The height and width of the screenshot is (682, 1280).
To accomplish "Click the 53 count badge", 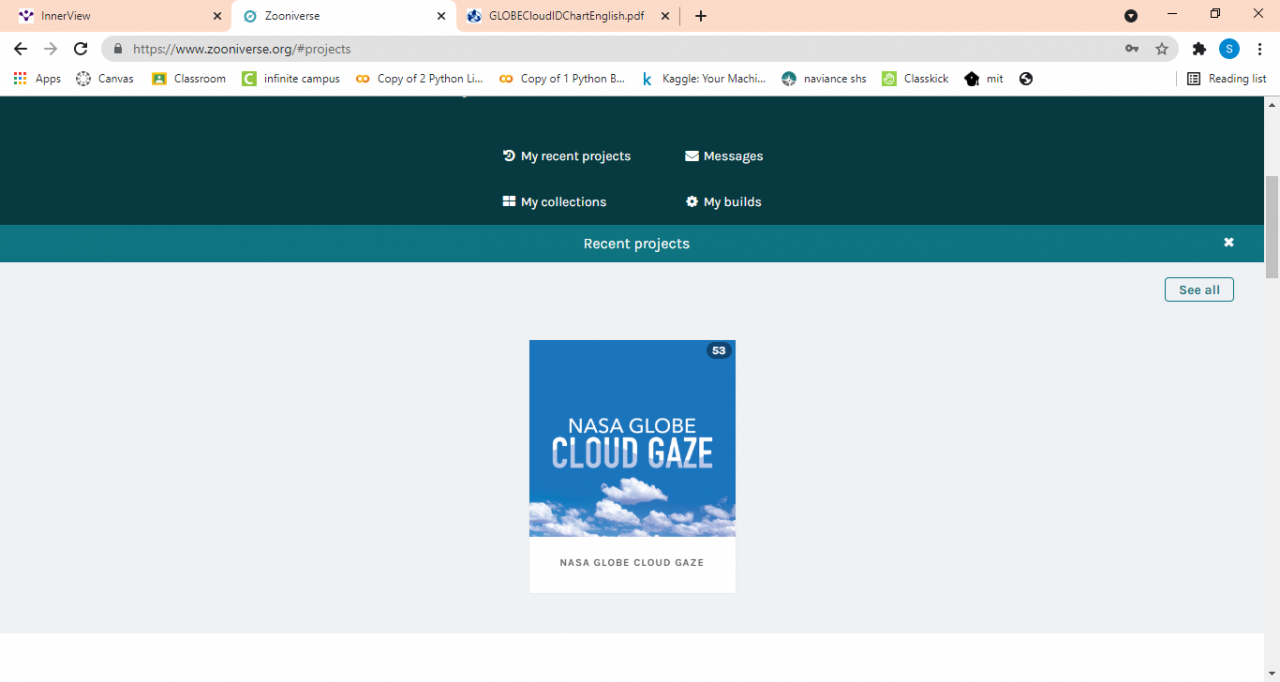I will (719, 351).
